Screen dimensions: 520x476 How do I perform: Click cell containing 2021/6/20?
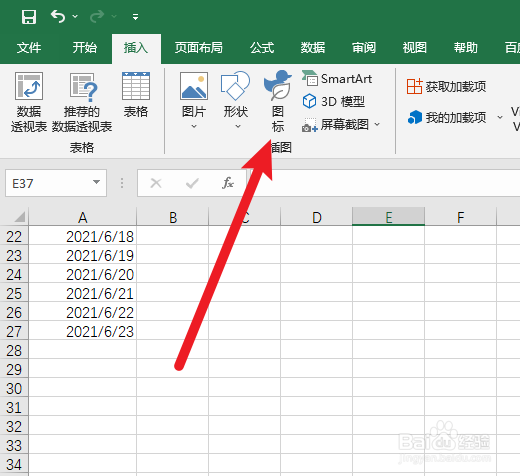tap(83, 274)
